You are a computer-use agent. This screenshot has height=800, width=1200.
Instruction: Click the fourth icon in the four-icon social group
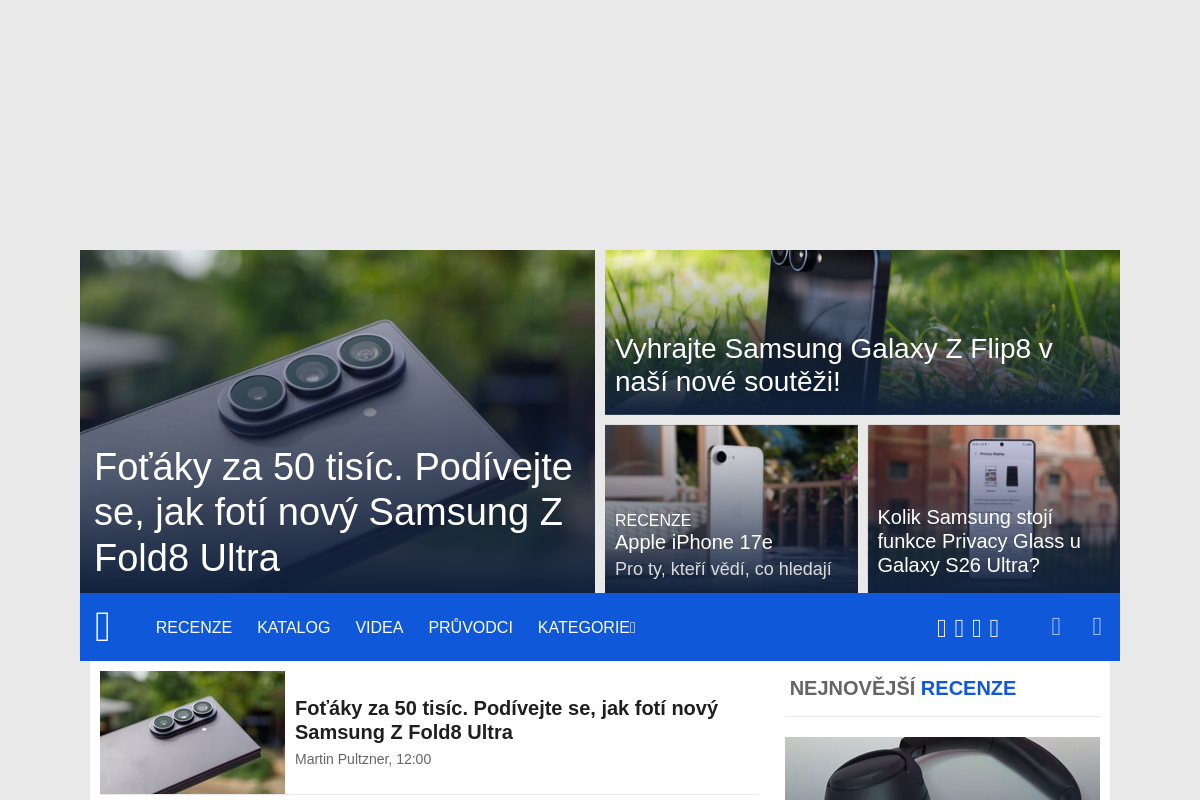pyautogui.click(x=994, y=628)
